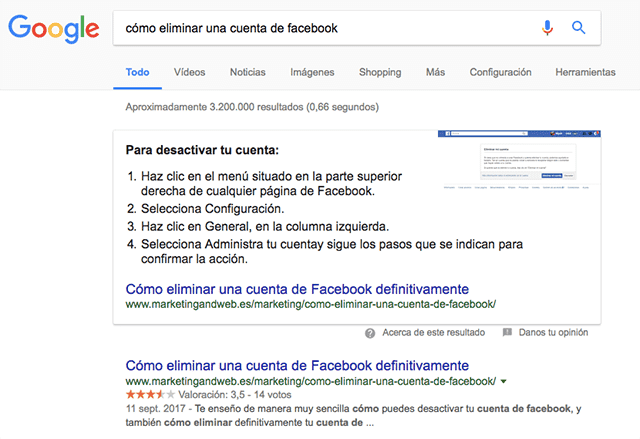Click Herramientas search tools
The image size is (640, 439).
click(x=585, y=72)
